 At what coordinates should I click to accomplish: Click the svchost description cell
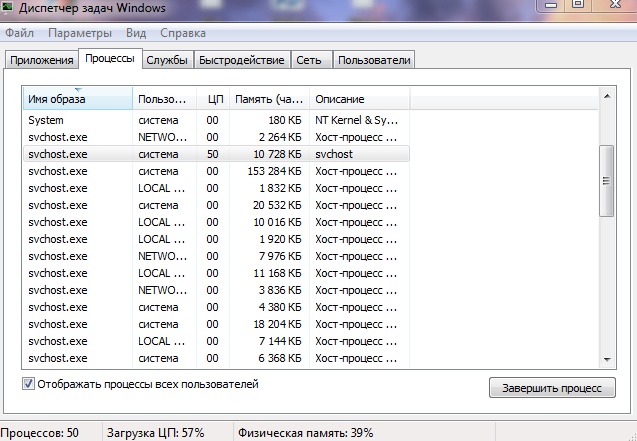tap(334, 154)
